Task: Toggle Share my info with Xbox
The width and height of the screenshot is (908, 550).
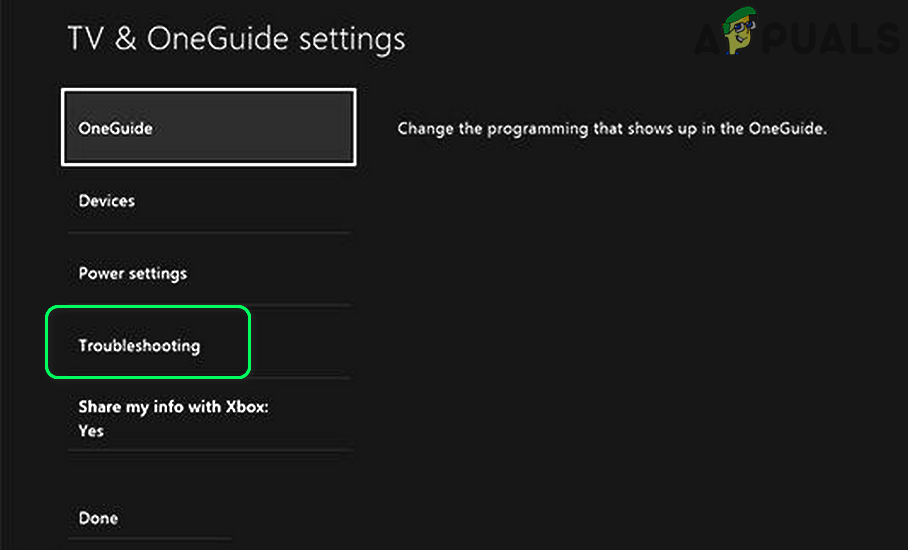Action: [174, 408]
